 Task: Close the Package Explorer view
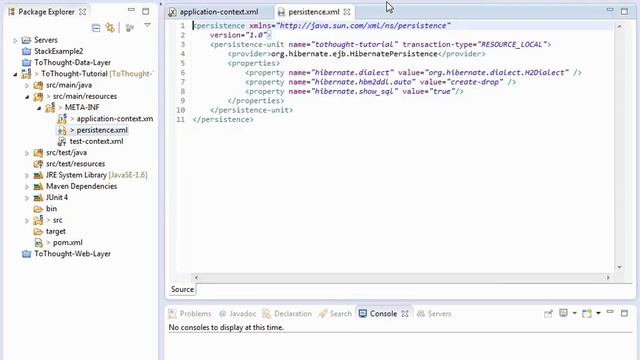[x=82, y=12]
